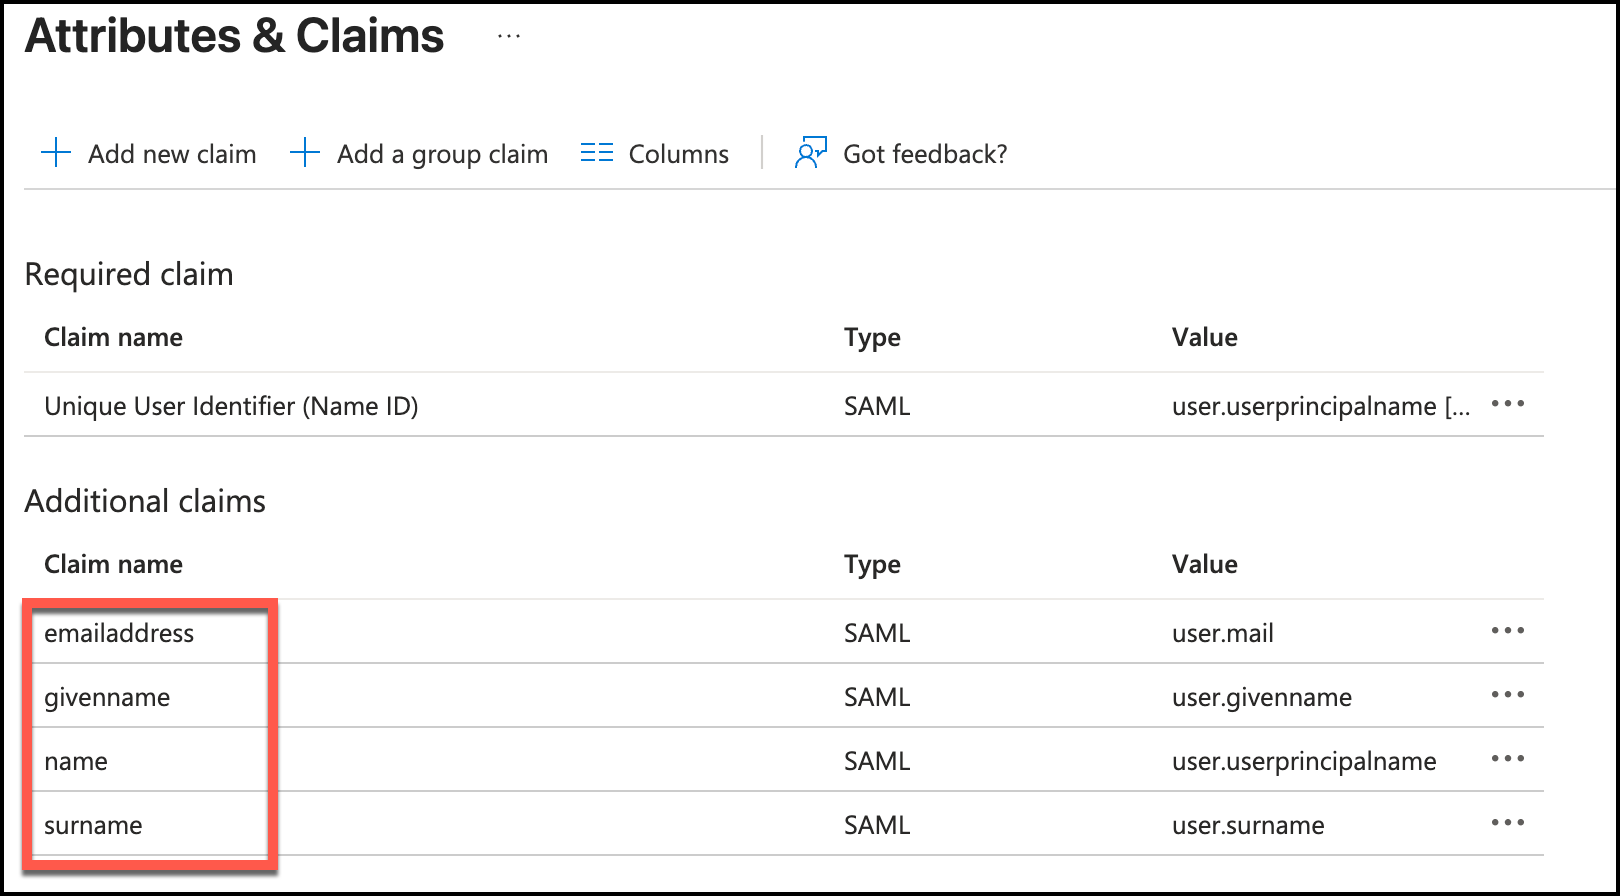
Task: Open more options for Unique User Identifier row
Action: pos(1507,404)
